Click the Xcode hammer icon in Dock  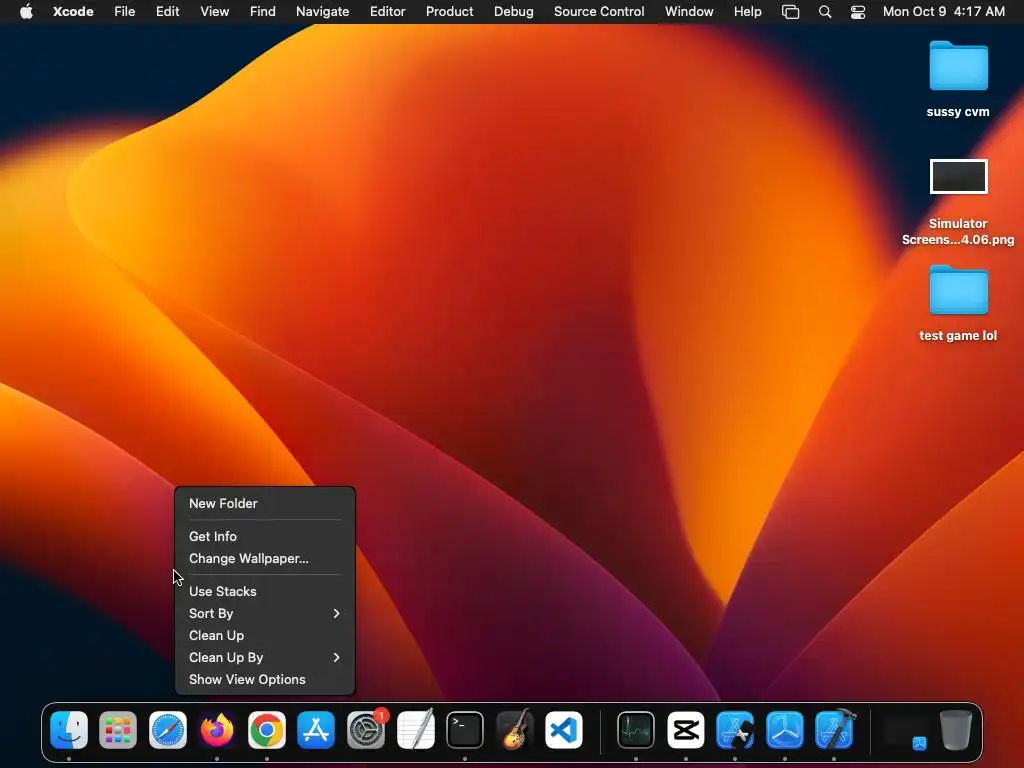click(x=835, y=729)
